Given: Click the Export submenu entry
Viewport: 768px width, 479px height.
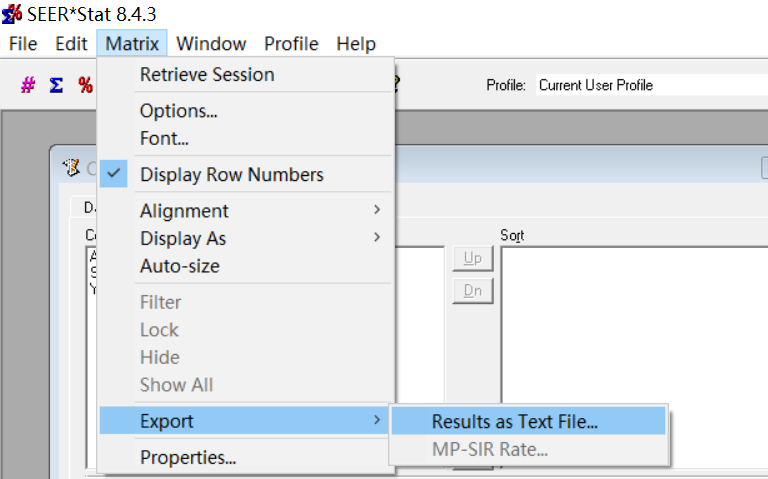Looking at the screenshot, I should [246, 420].
